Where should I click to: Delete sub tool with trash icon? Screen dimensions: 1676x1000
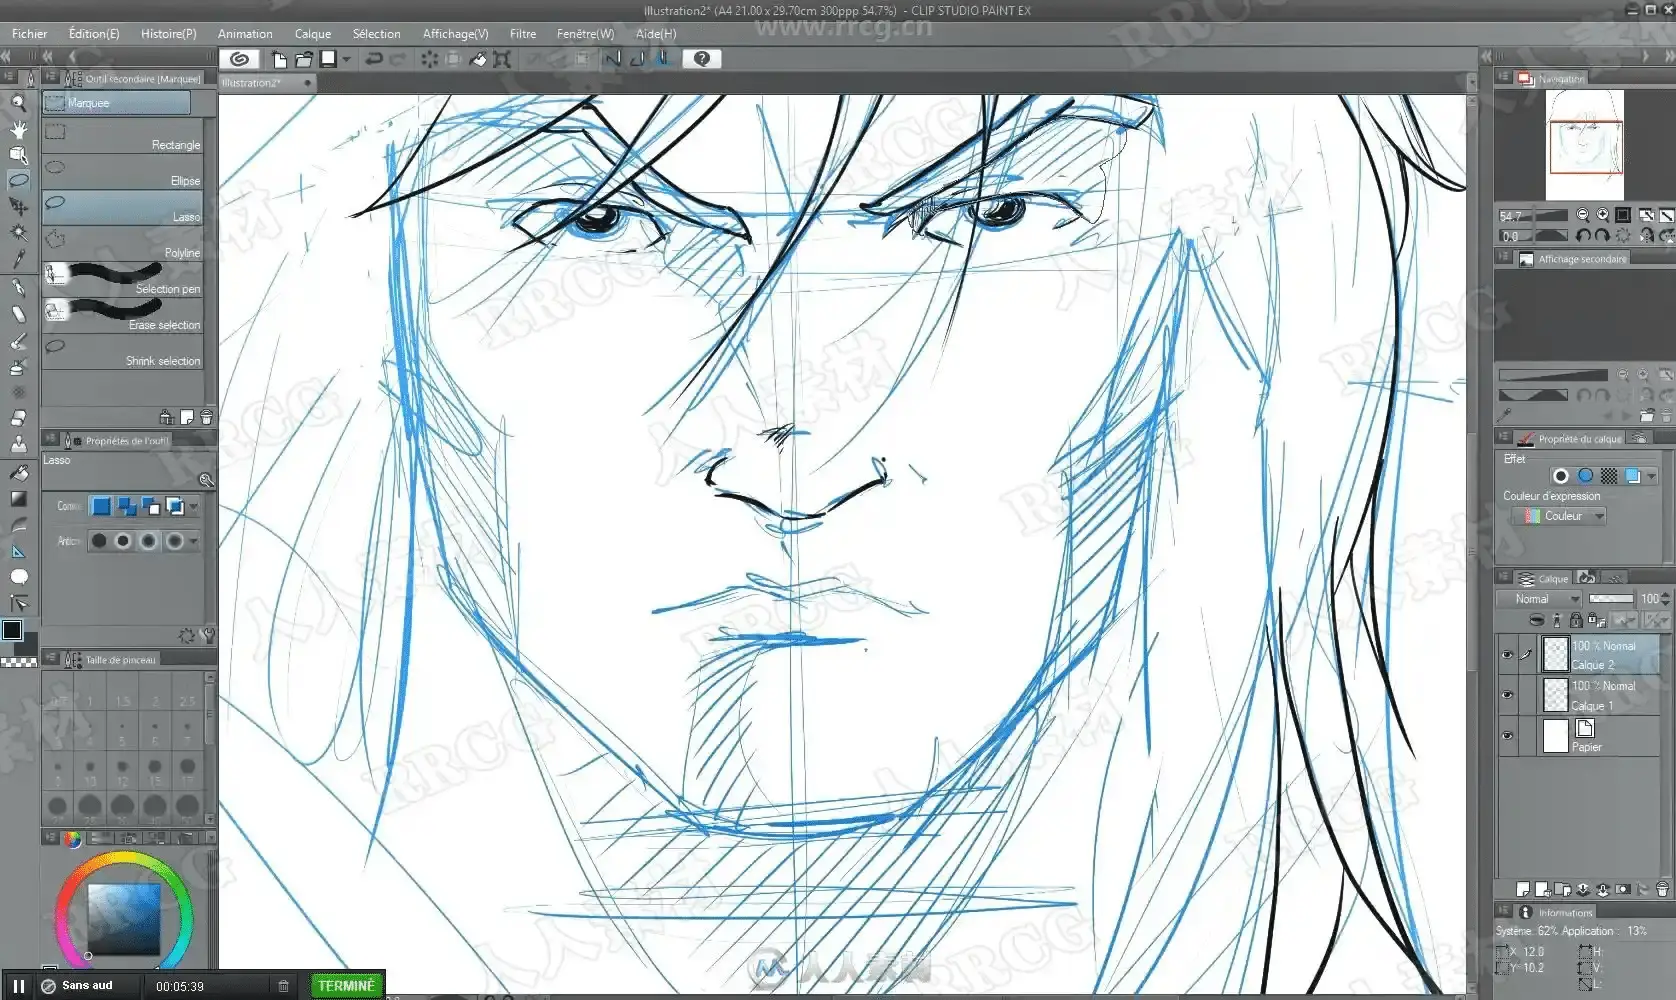pyautogui.click(x=206, y=417)
